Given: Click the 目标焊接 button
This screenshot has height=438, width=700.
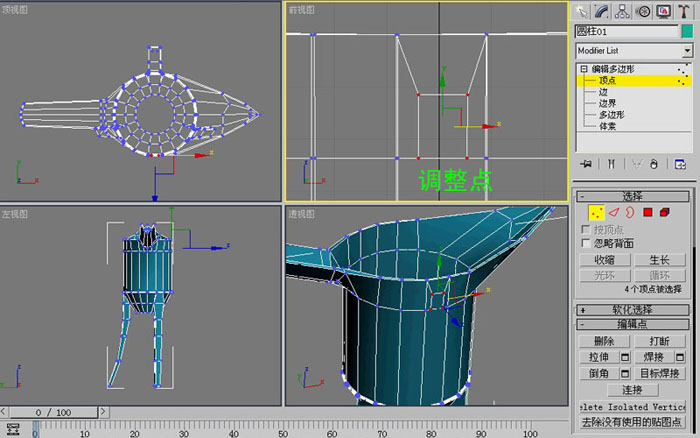Looking at the screenshot, I should click(660, 373).
